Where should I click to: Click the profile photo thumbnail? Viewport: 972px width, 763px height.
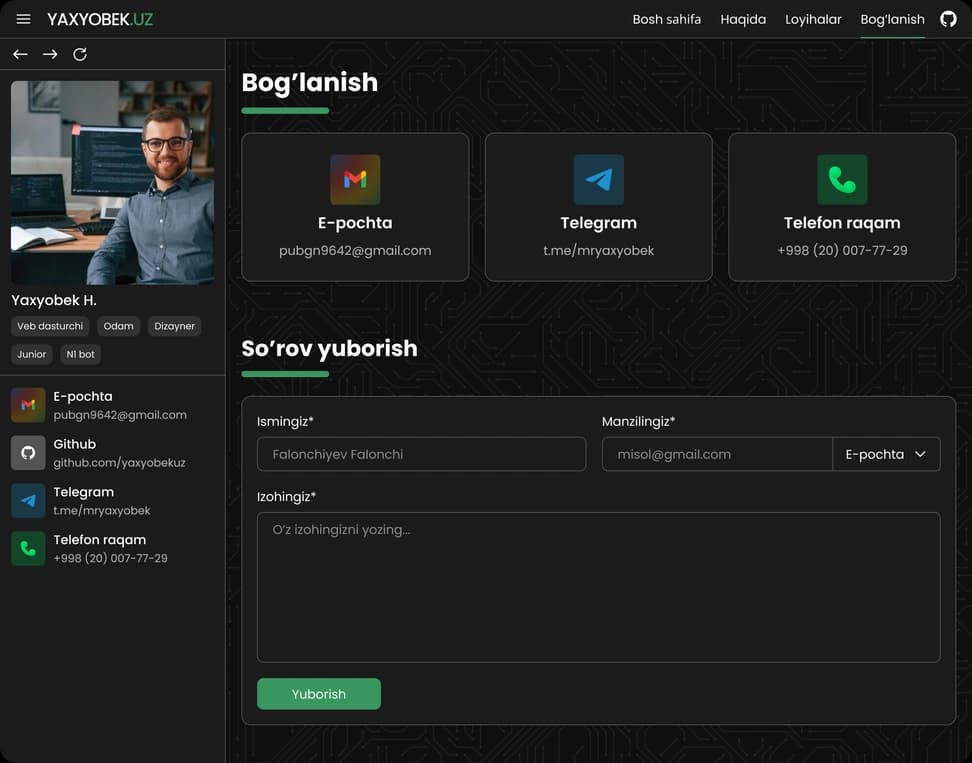(112, 182)
